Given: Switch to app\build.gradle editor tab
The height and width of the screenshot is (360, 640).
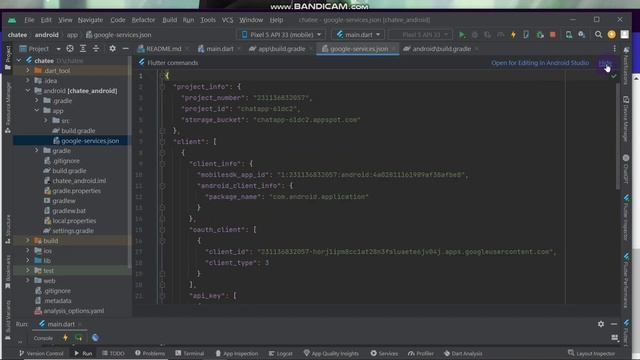Looking at the screenshot, I should click(x=281, y=49).
